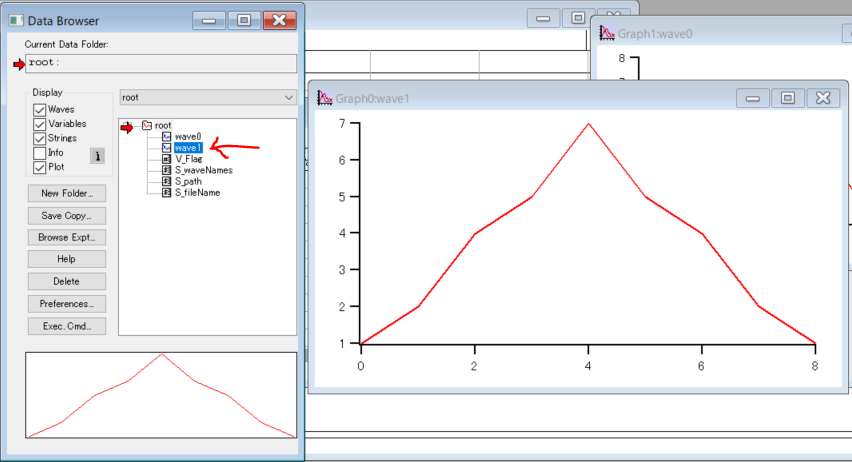Viewport: 852px width, 462px height.
Task: Click the wave1 wave icon
Action: tap(166, 148)
